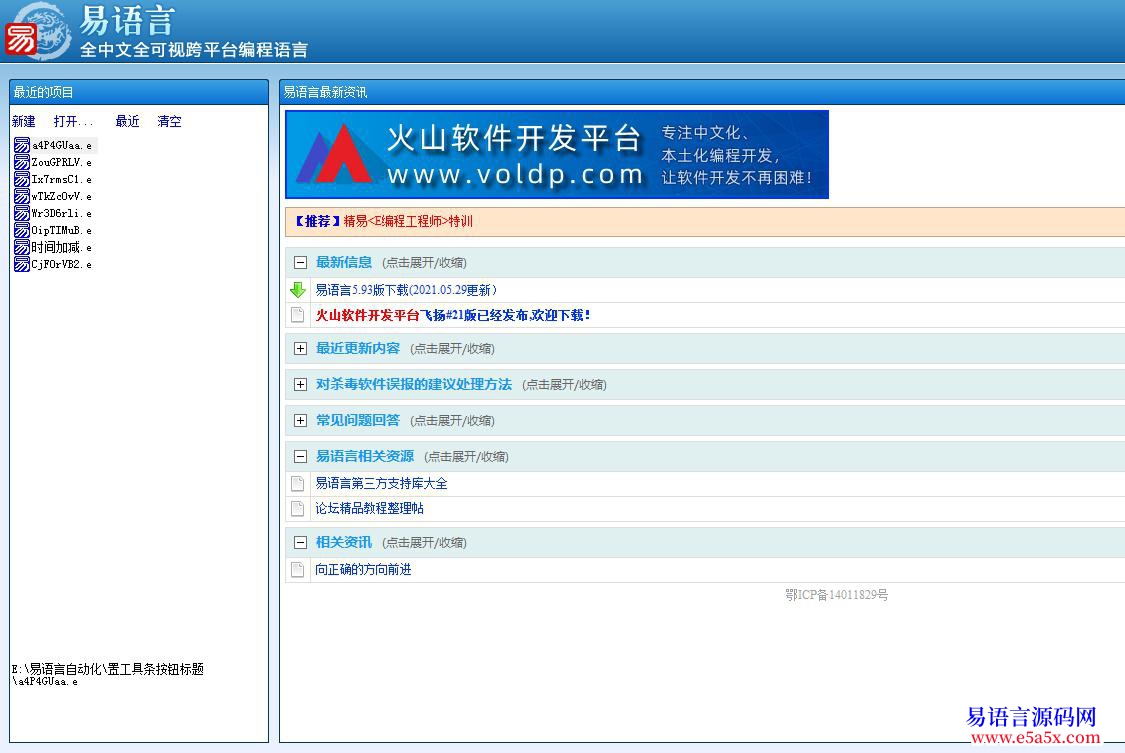1125x753 pixels.
Task: Click 清空 to clear recent projects
Action: click(x=169, y=122)
